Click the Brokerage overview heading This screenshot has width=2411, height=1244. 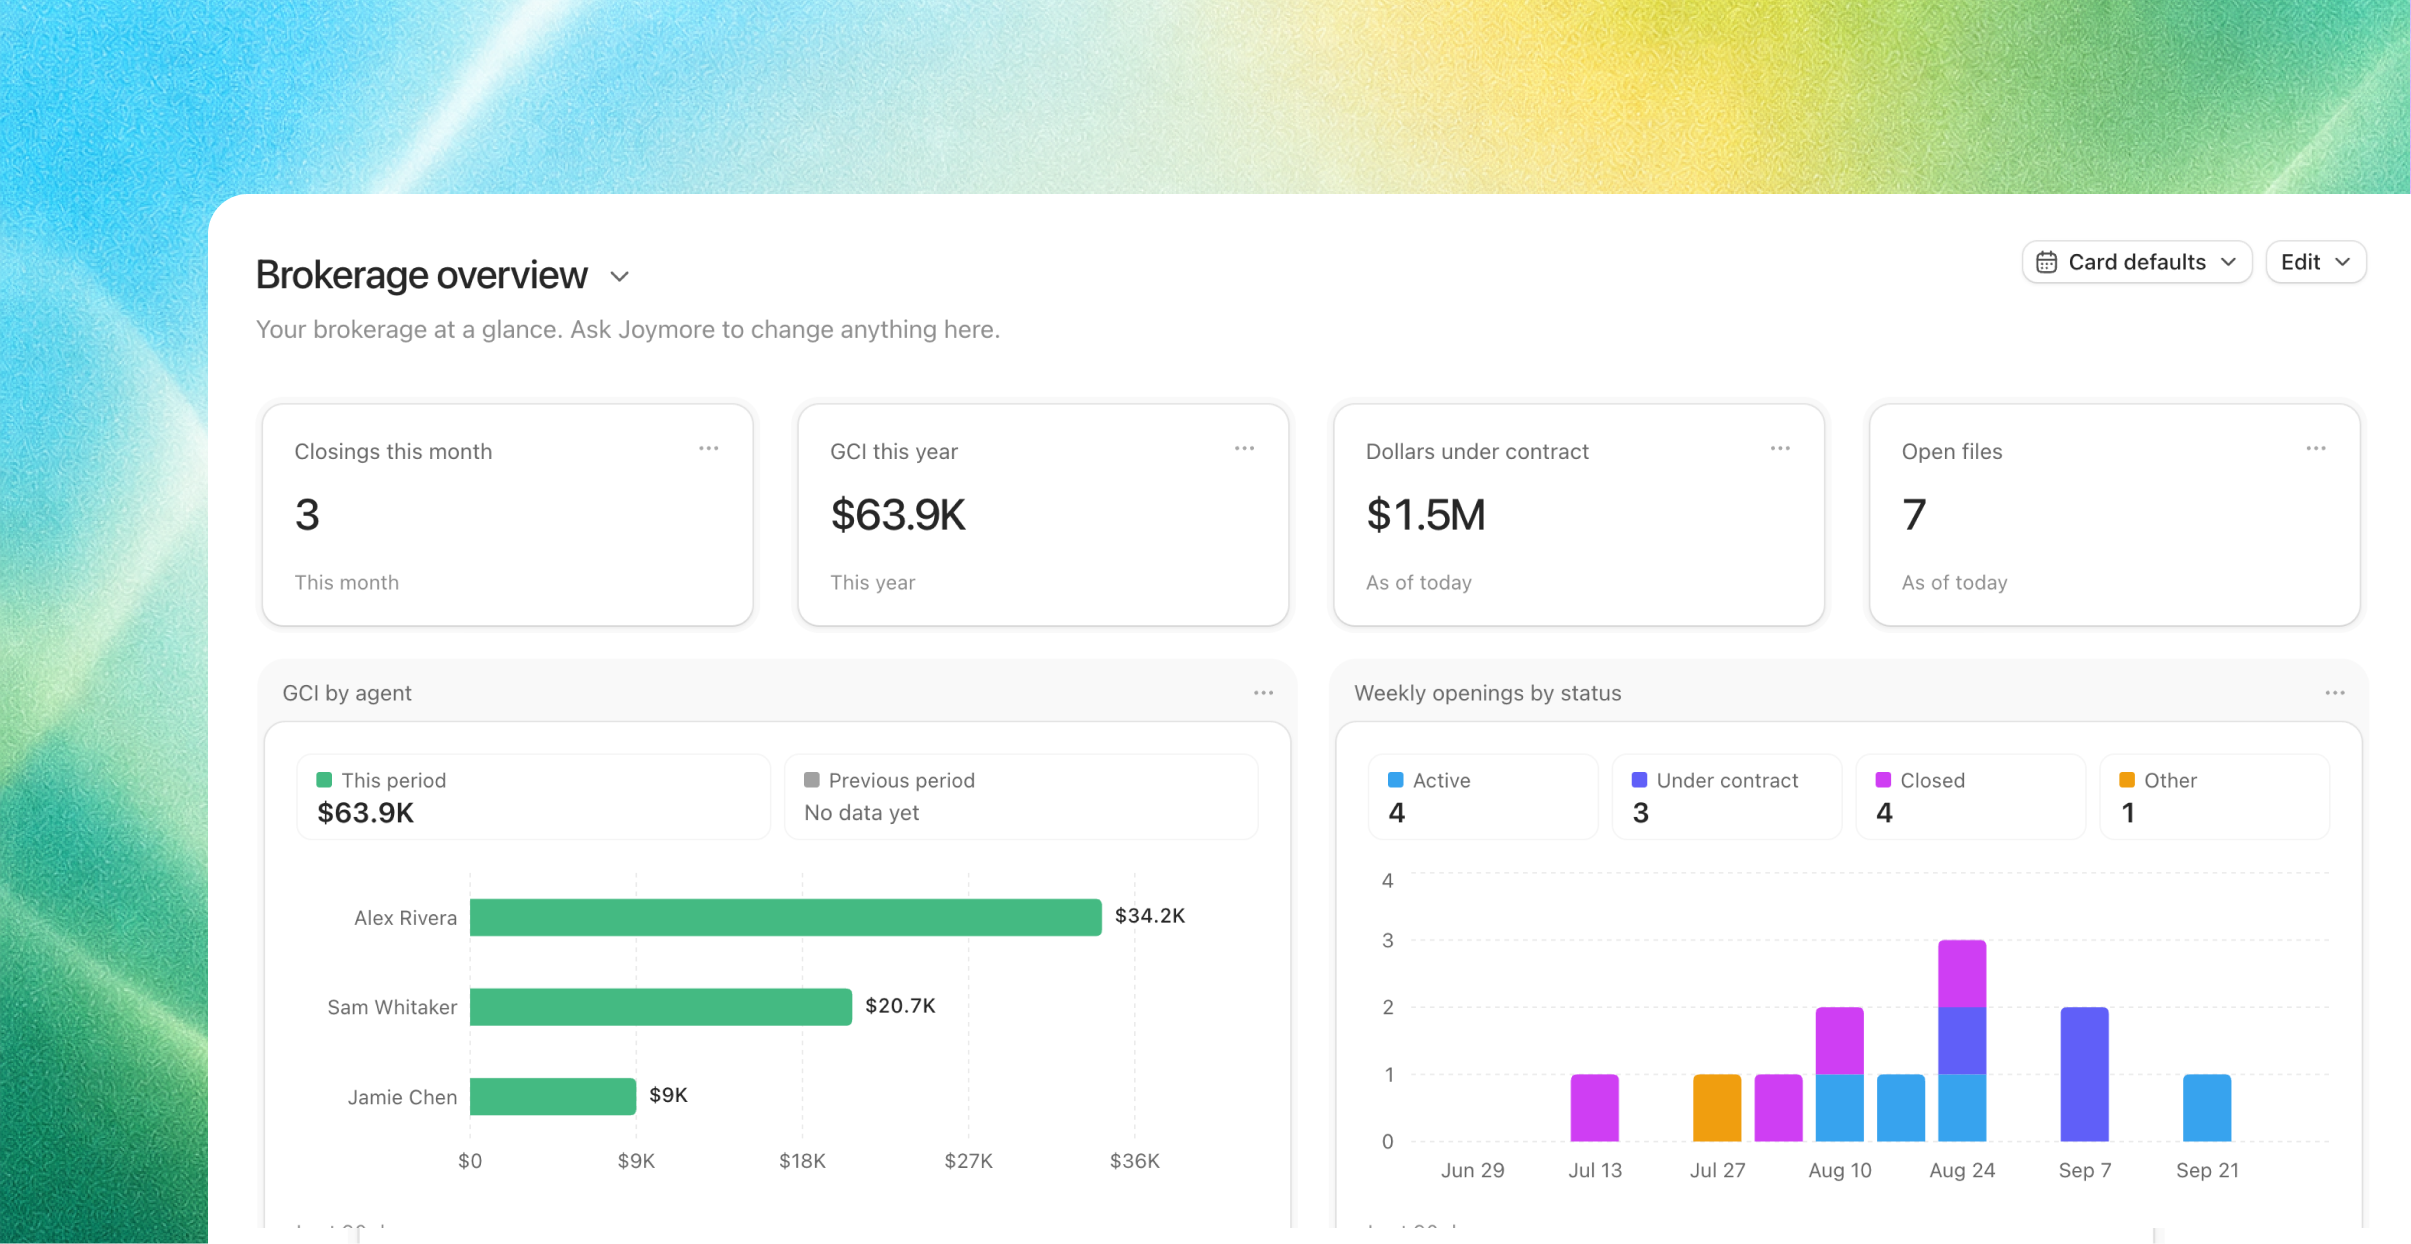[422, 275]
